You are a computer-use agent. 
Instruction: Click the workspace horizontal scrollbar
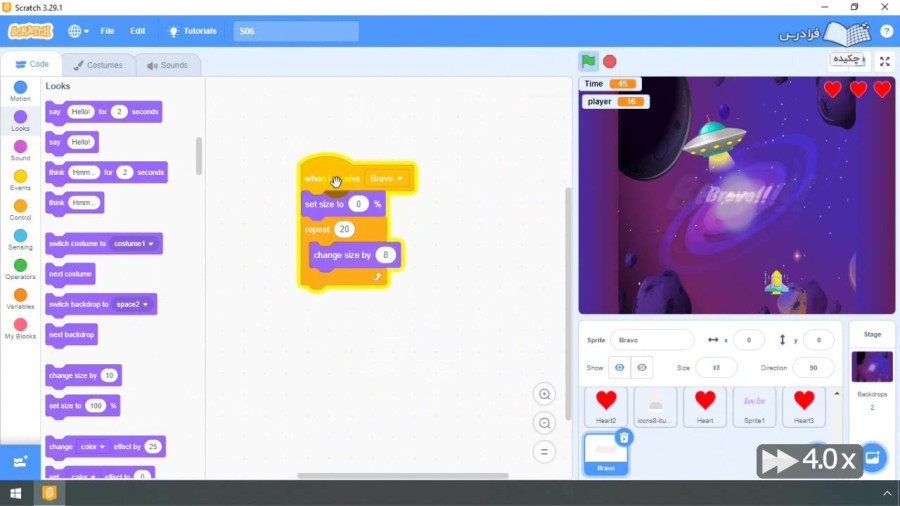tap(403, 476)
